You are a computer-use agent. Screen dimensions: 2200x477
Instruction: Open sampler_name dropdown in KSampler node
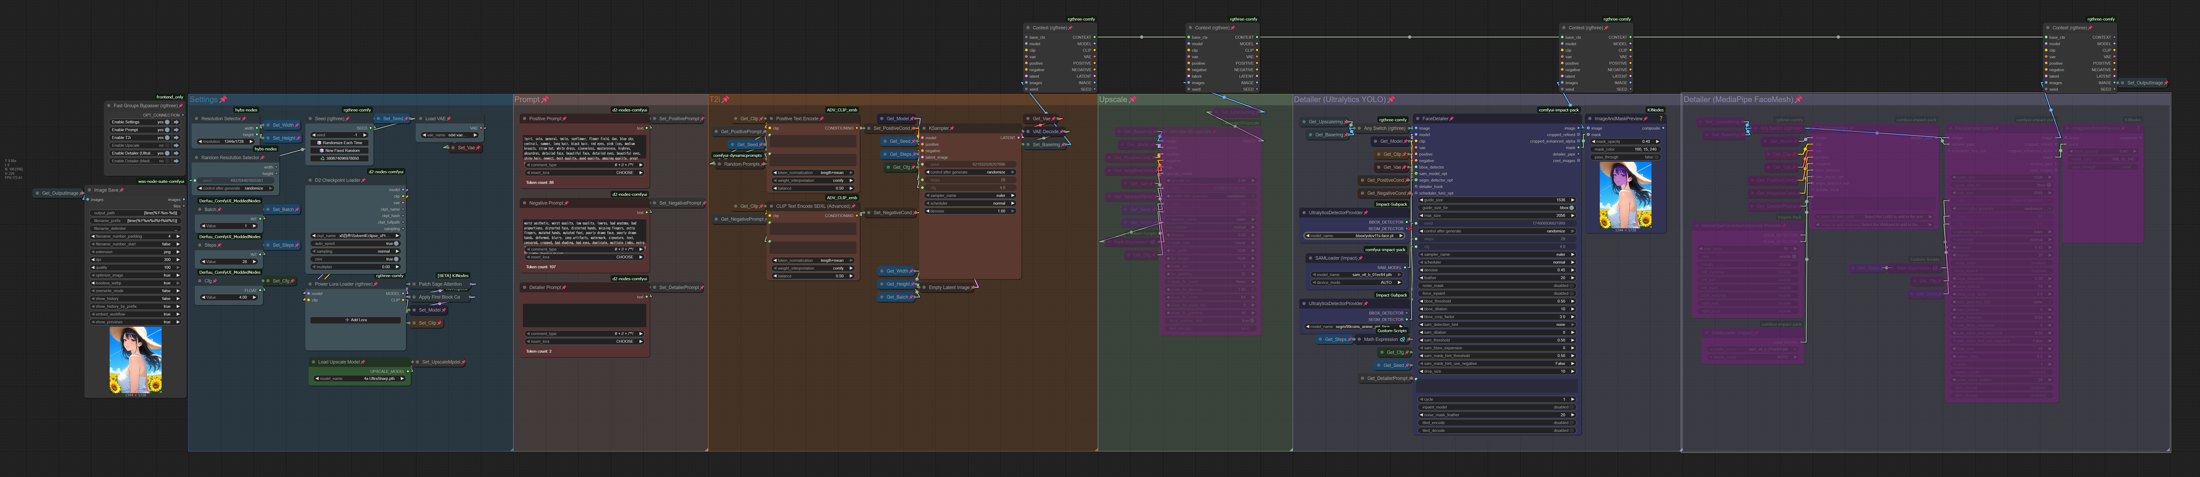click(969, 195)
